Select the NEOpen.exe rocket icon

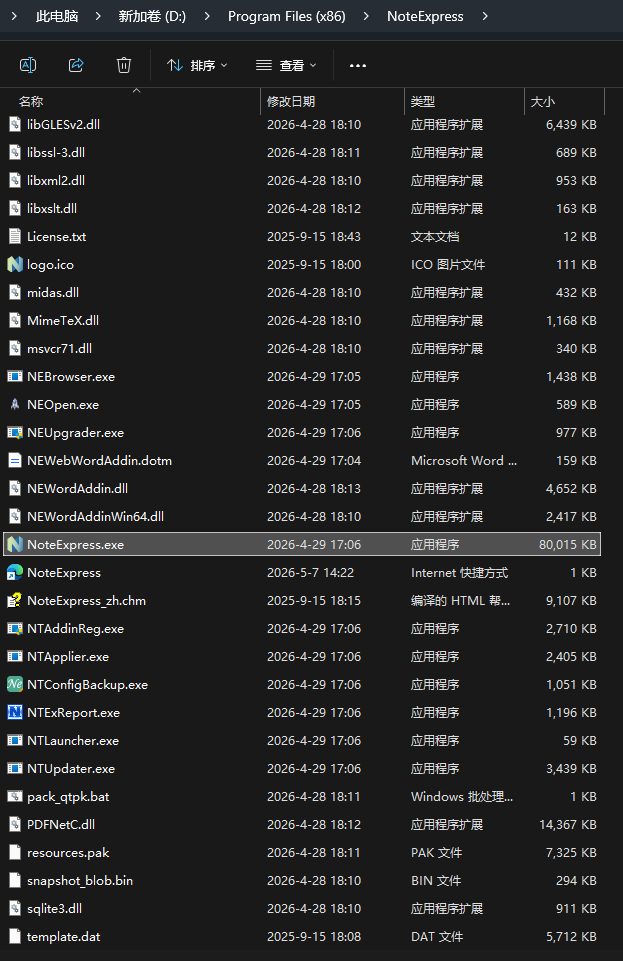point(15,405)
